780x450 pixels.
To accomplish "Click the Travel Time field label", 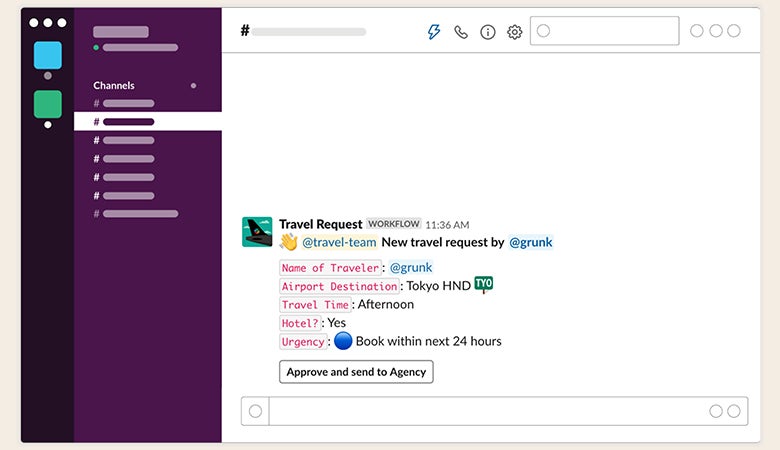I will (x=315, y=305).
